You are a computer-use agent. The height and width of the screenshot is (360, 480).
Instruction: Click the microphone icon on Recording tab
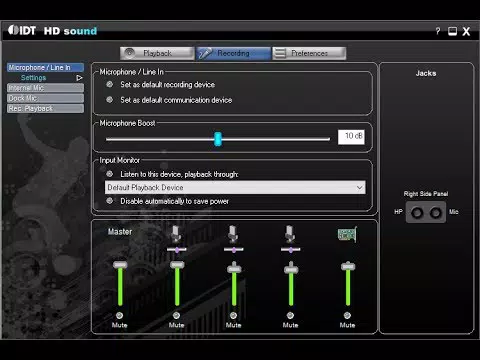[x=205, y=53]
